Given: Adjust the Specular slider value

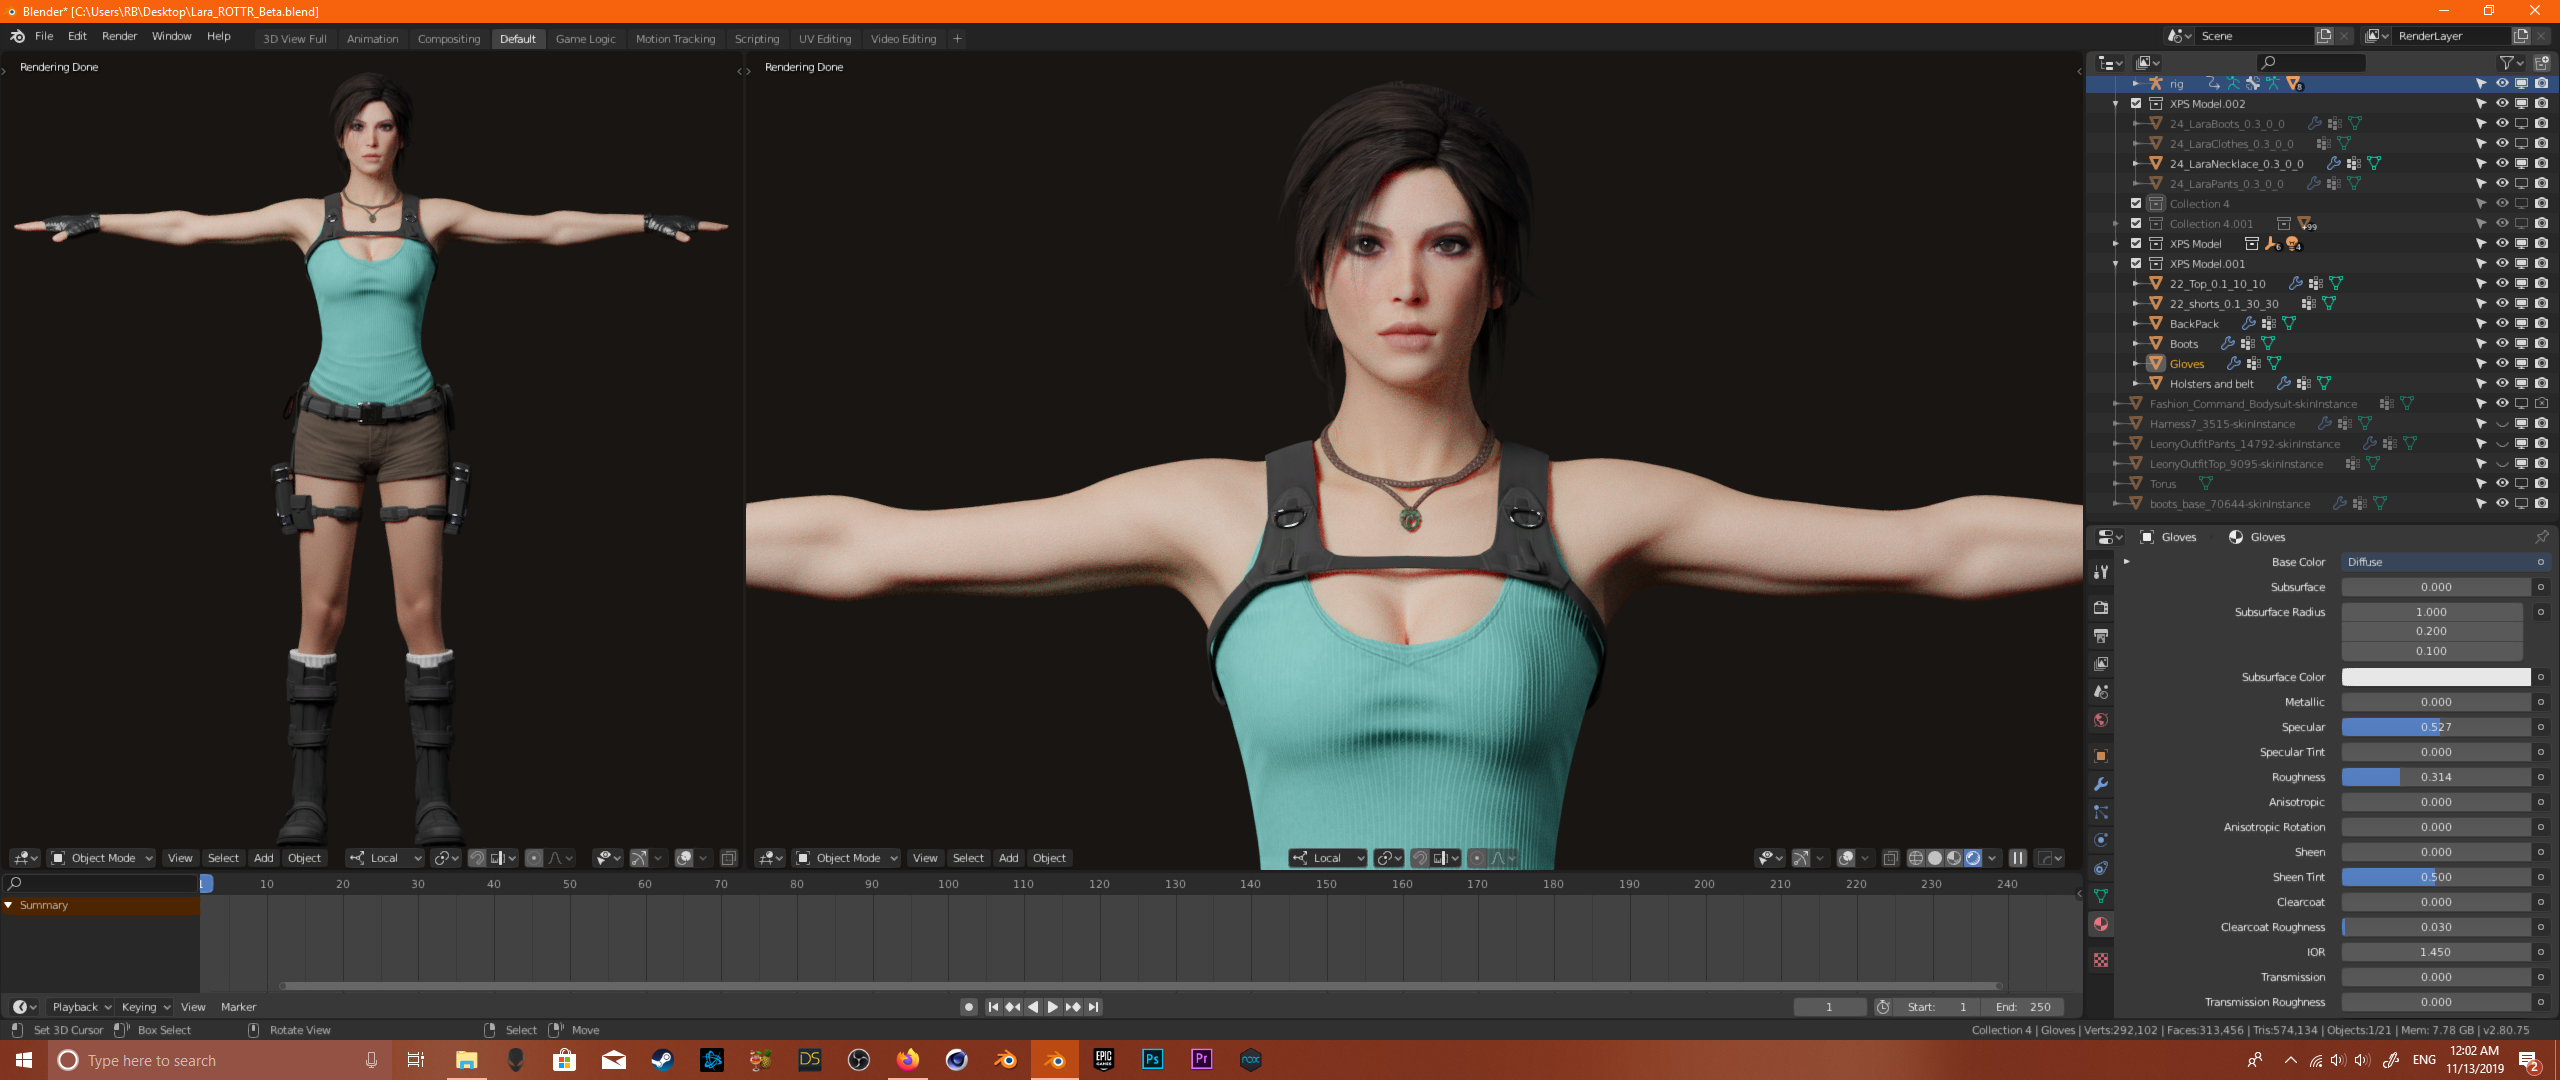Looking at the screenshot, I should tap(2436, 727).
